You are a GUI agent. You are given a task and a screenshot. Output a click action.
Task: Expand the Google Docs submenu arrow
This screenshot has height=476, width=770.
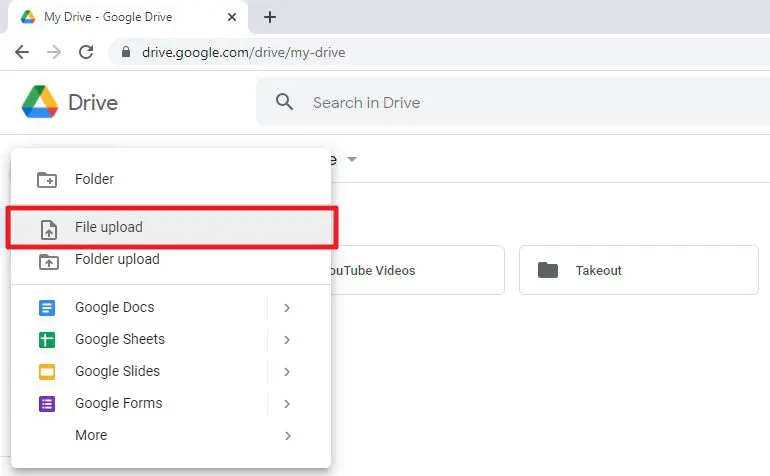pyautogui.click(x=287, y=308)
